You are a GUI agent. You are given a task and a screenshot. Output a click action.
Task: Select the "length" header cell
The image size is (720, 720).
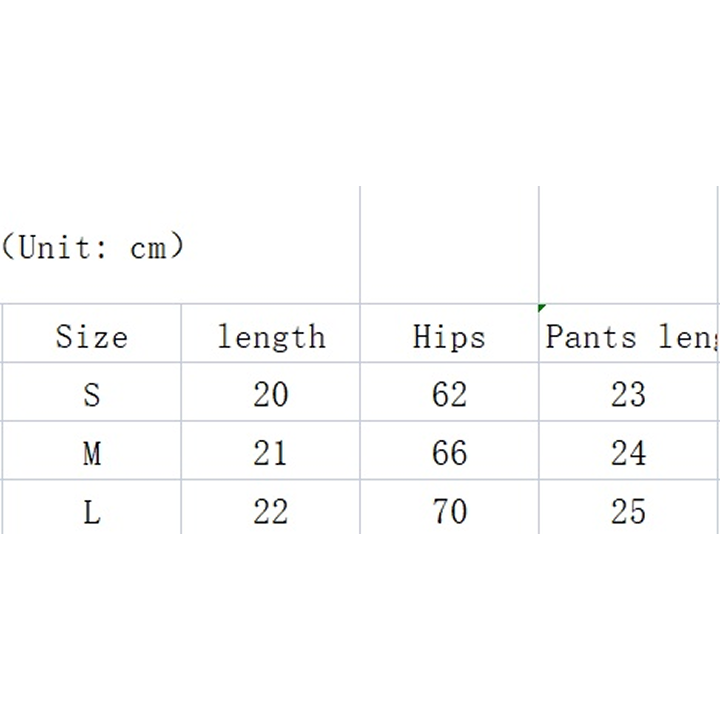point(271,336)
